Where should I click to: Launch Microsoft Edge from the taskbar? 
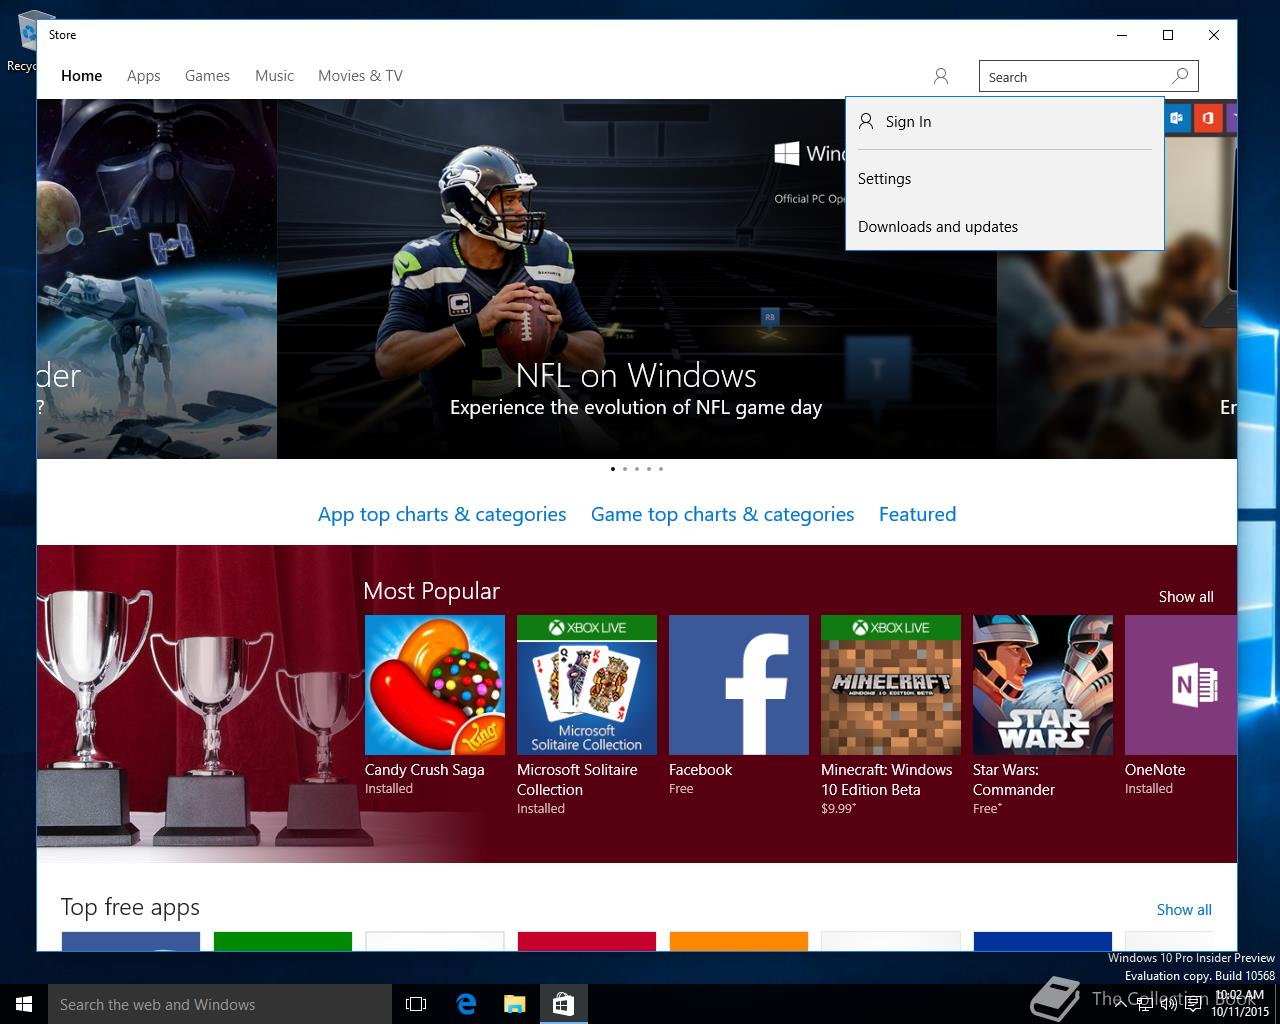(x=466, y=1004)
